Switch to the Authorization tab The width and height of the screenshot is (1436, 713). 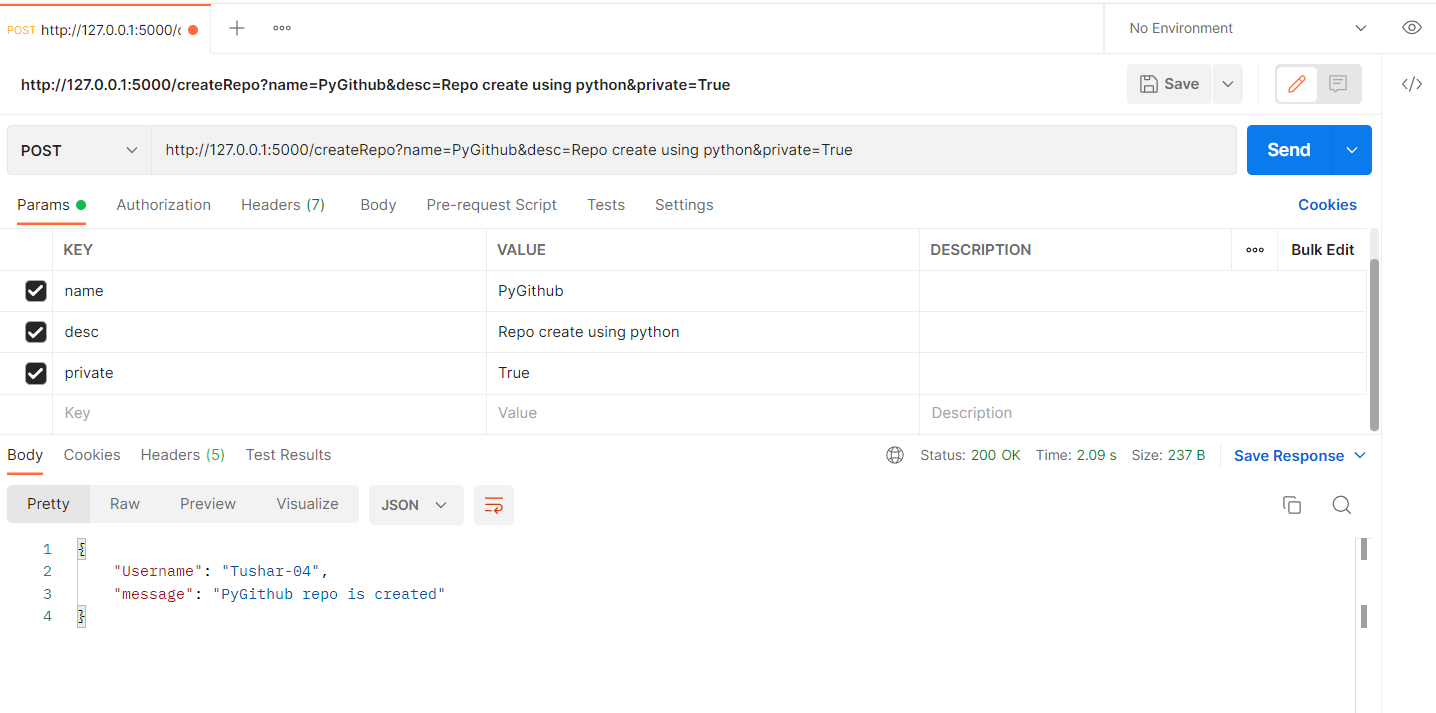[163, 204]
